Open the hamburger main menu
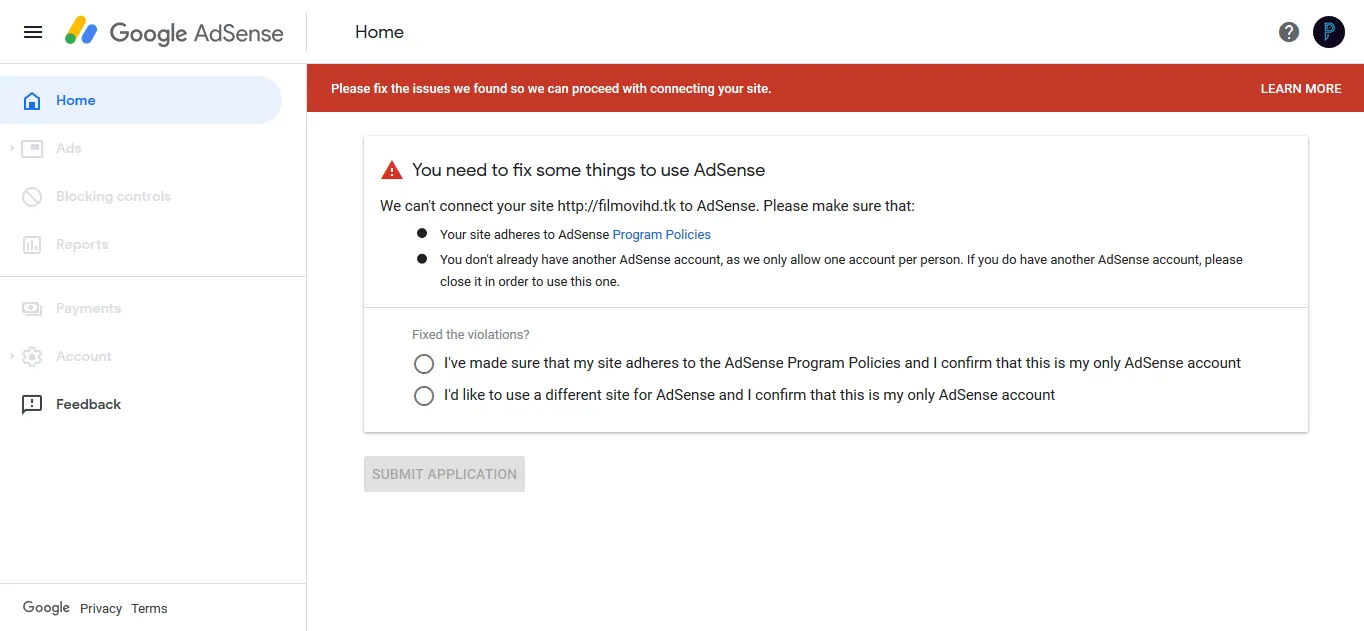Screen dimensions: 1364x631 click(x=33, y=32)
